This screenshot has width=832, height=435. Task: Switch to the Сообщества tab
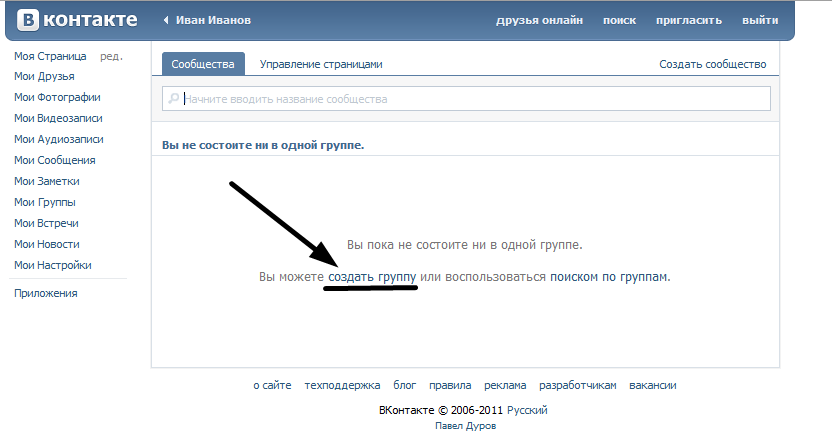coord(203,64)
